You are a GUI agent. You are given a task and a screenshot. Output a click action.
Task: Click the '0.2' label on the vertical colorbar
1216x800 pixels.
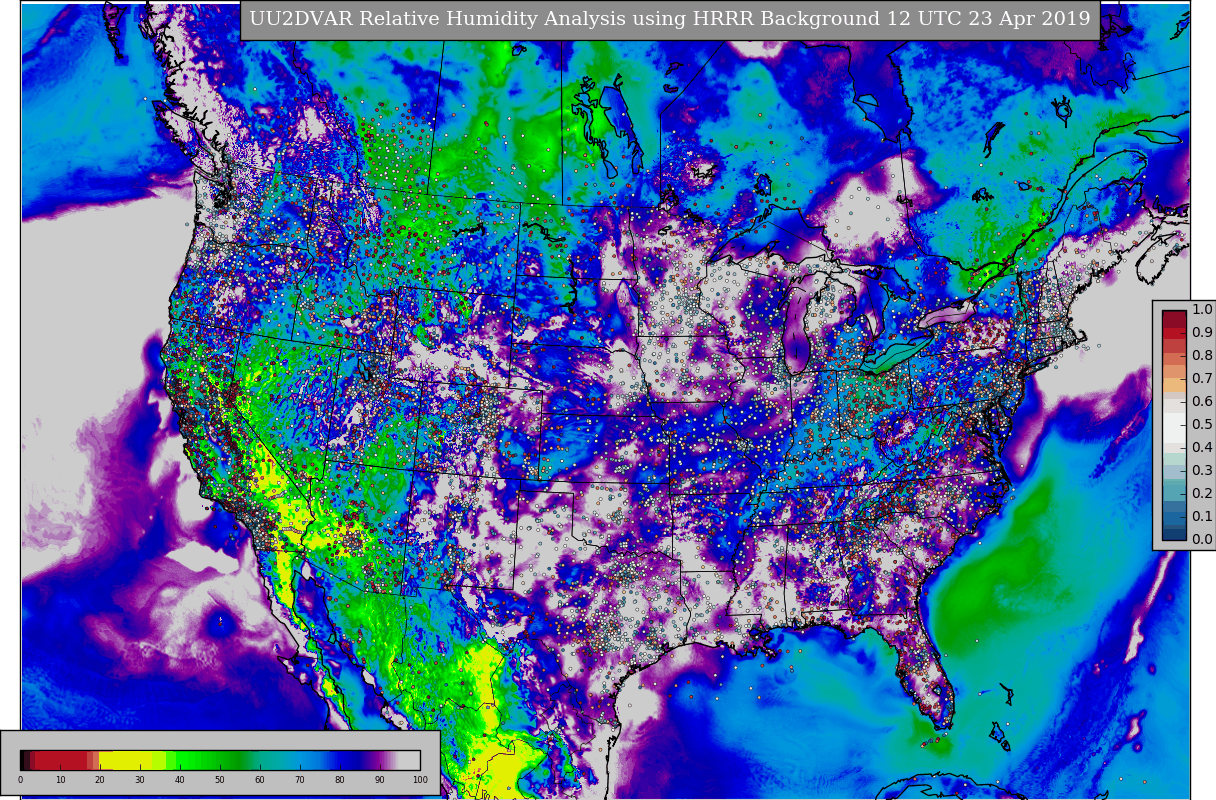point(1202,494)
